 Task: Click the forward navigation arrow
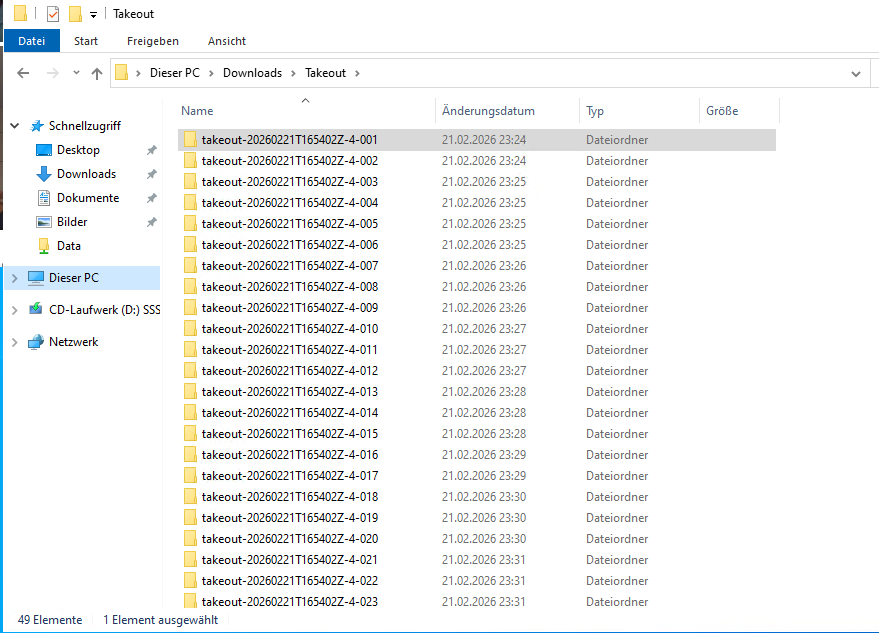pyautogui.click(x=53, y=73)
